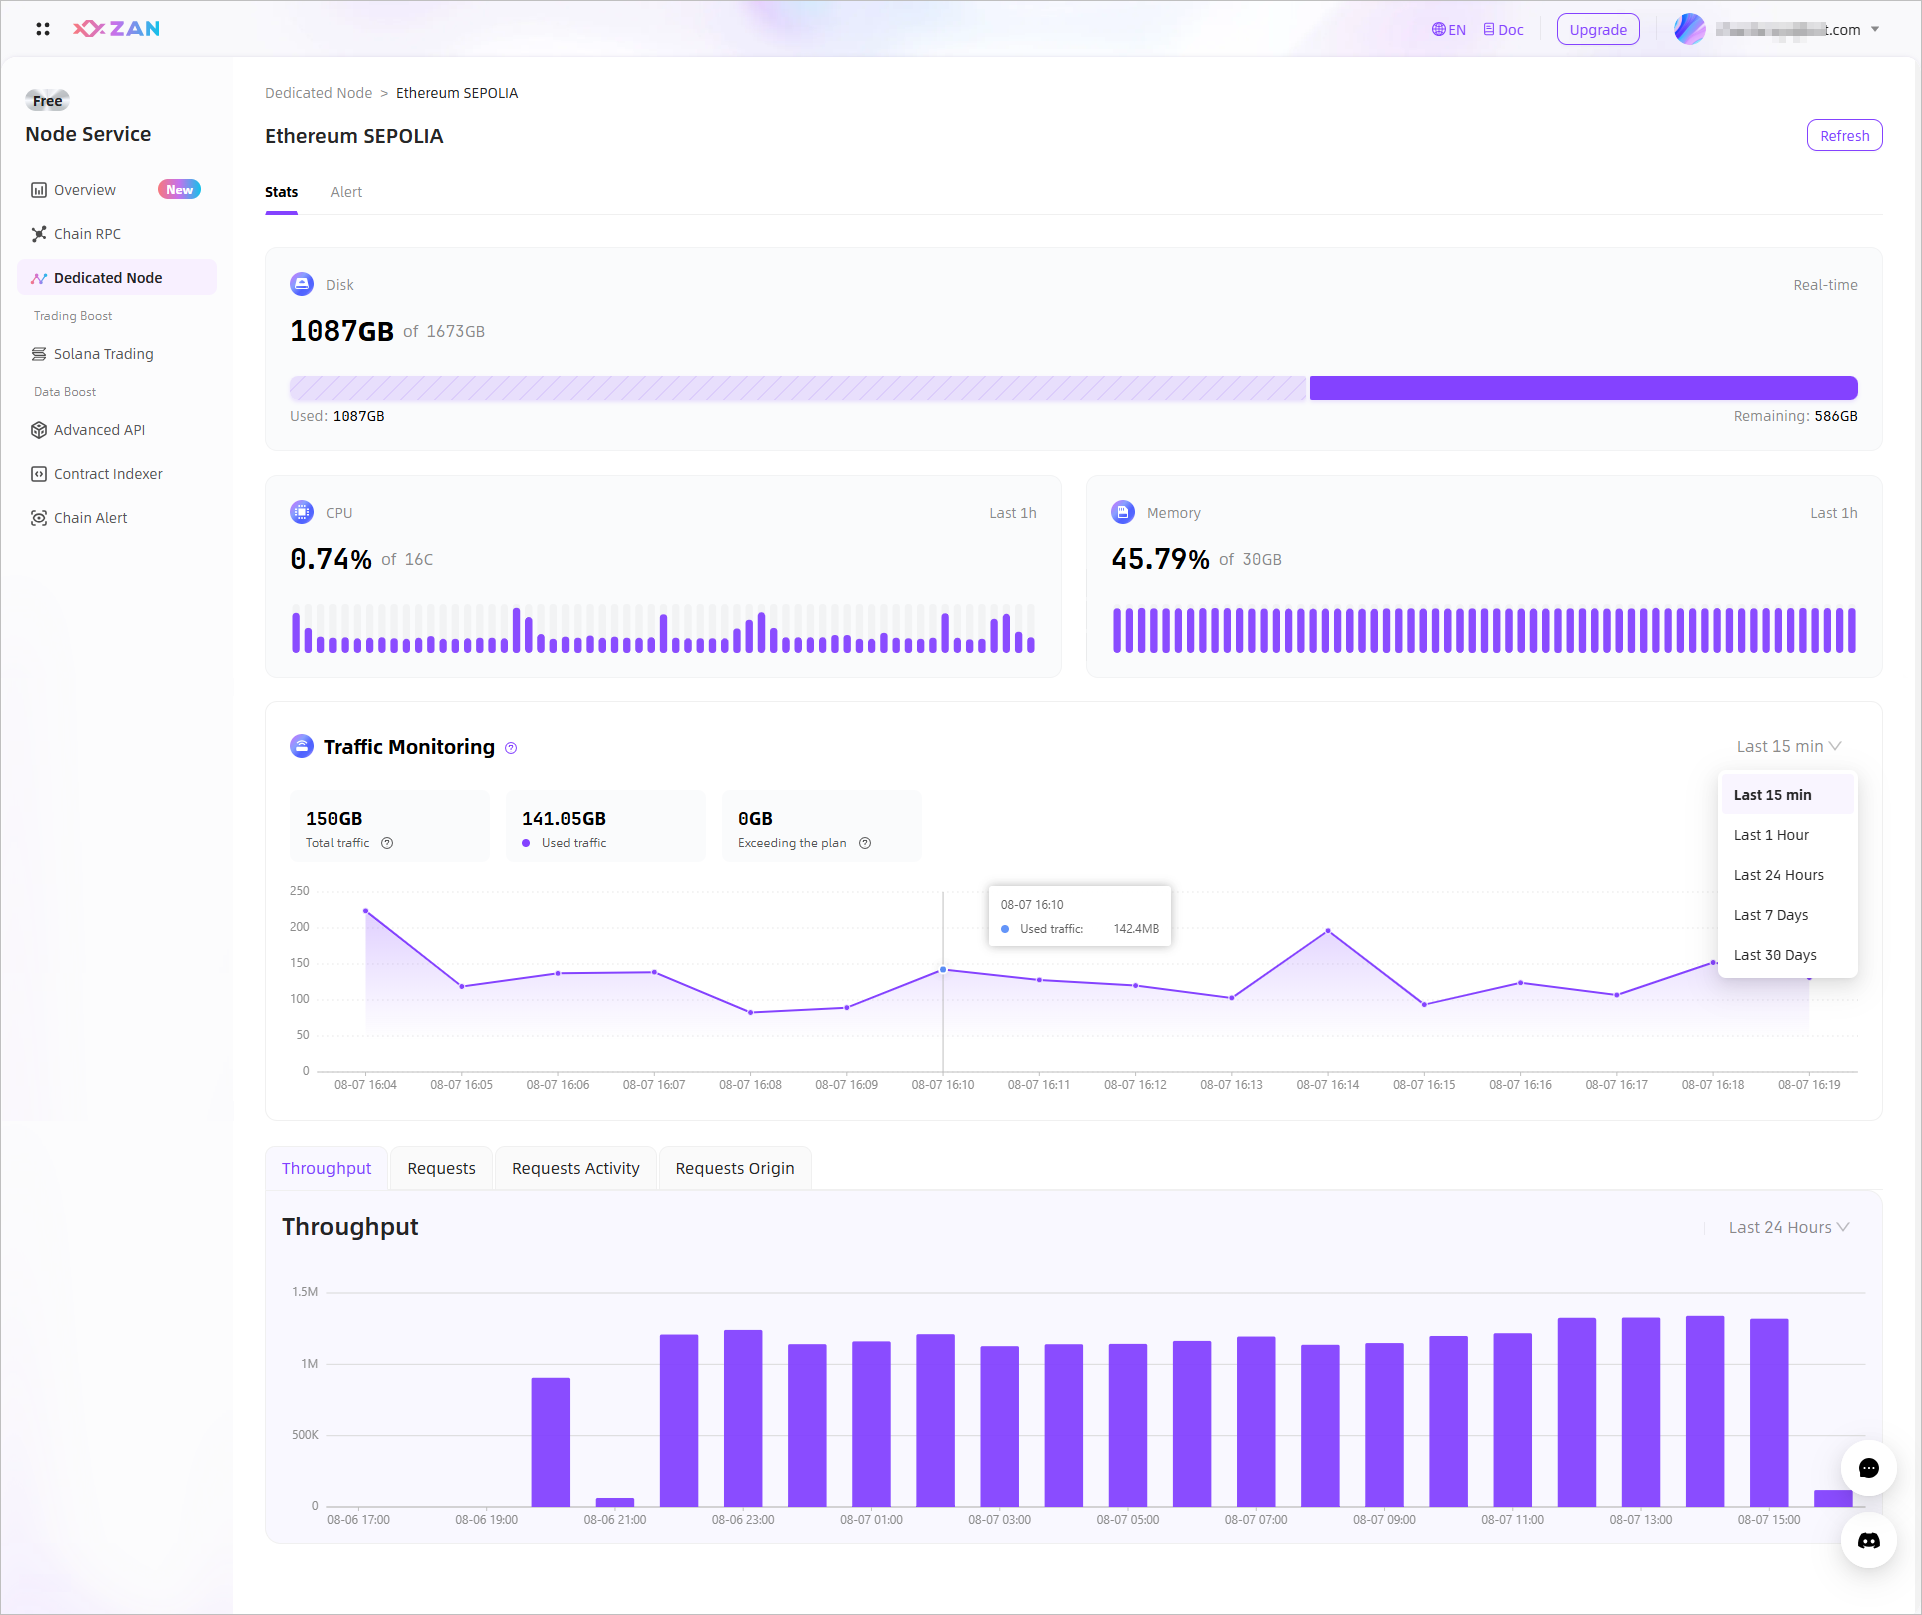Click the Contract Indexer icon
Screen dimensions: 1922x1615
click(x=39, y=474)
